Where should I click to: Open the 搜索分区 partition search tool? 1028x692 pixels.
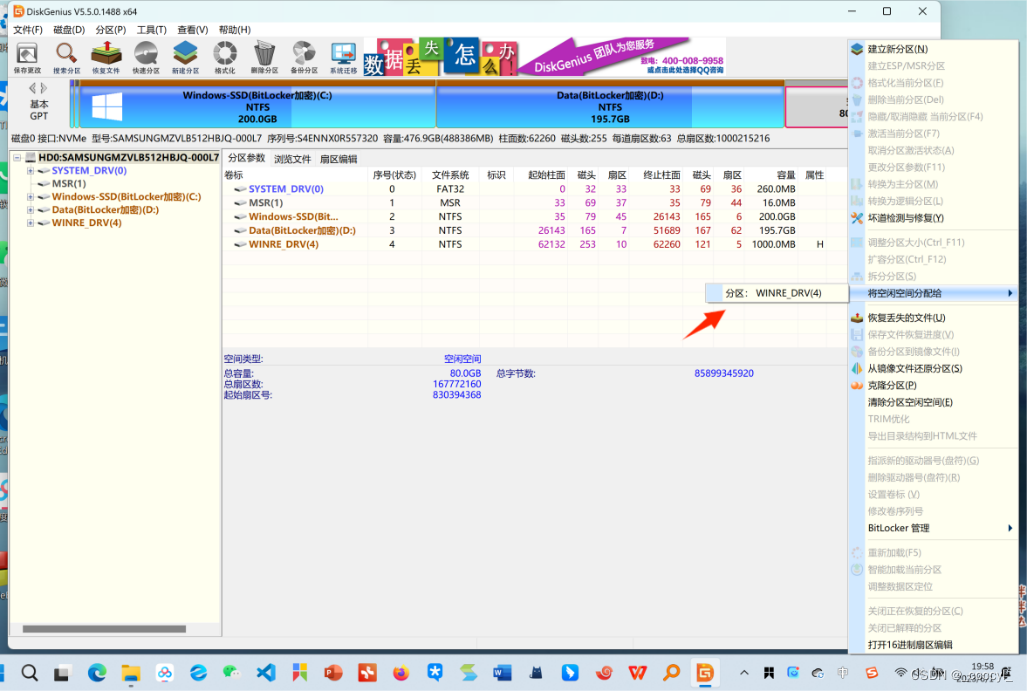tap(66, 58)
